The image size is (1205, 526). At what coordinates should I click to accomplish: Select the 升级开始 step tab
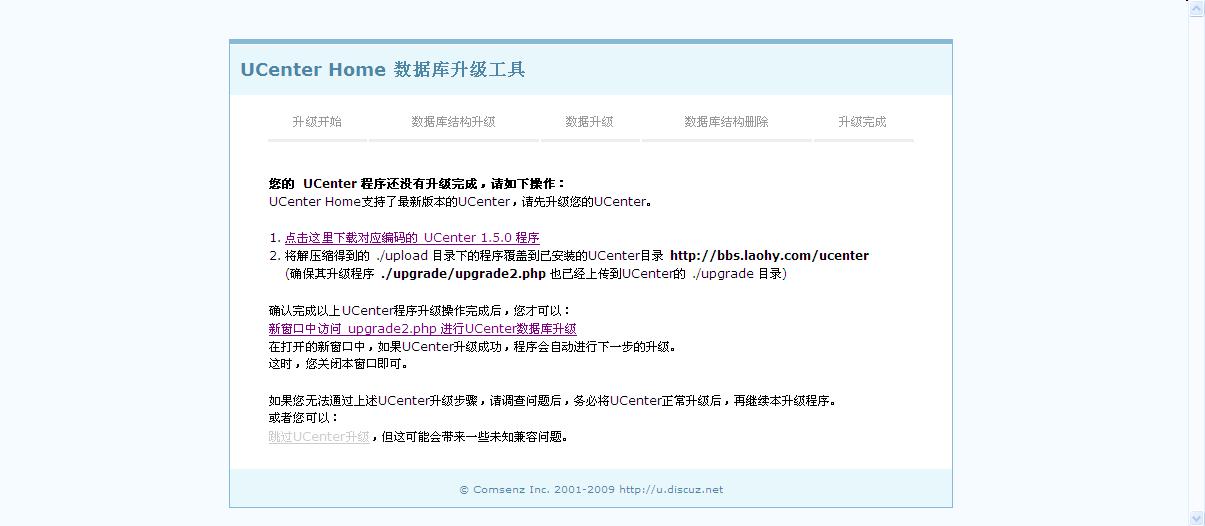pyautogui.click(x=317, y=122)
